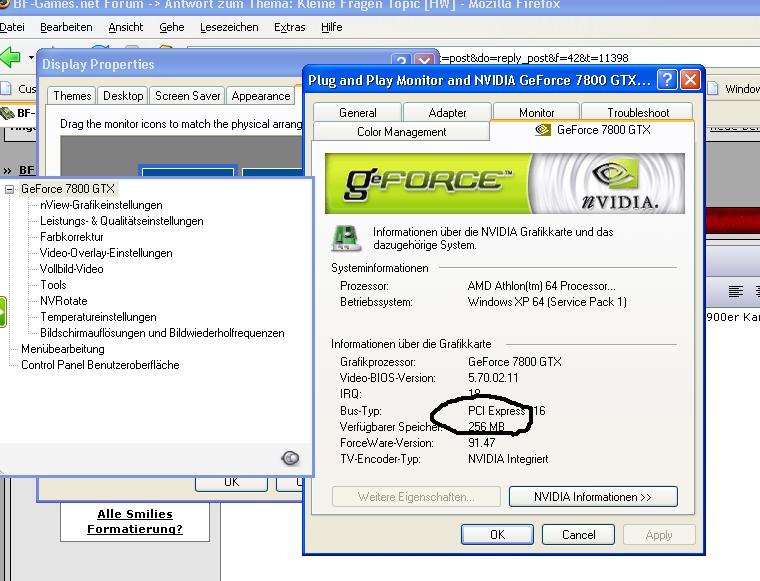Switch to the General tab

tap(358, 112)
